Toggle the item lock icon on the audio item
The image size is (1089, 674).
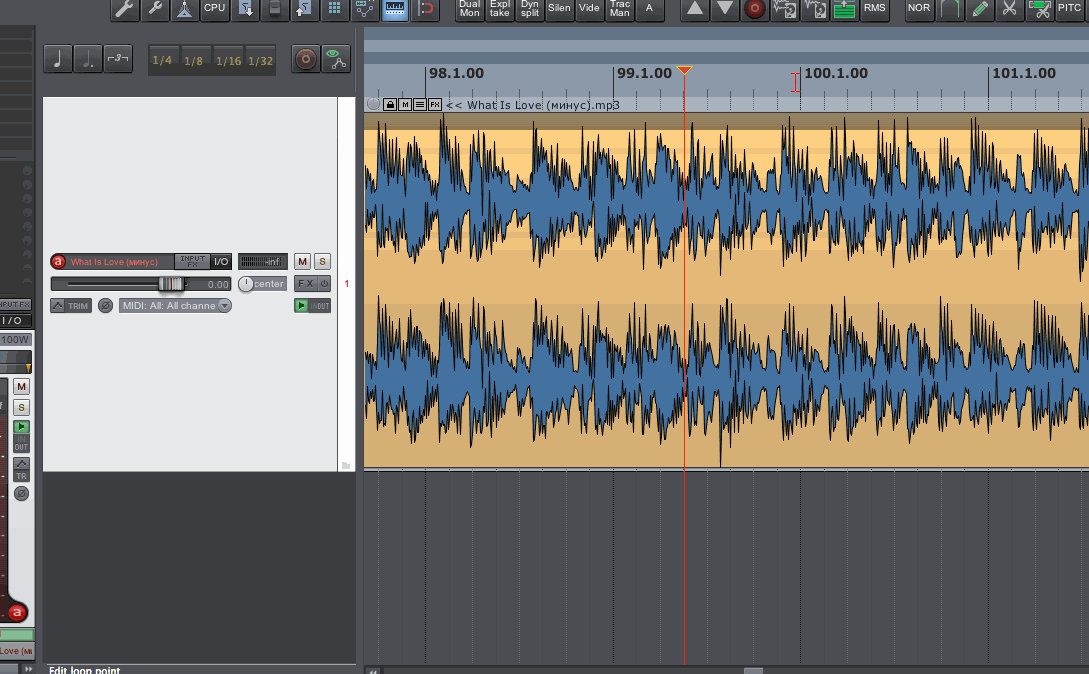click(390, 104)
